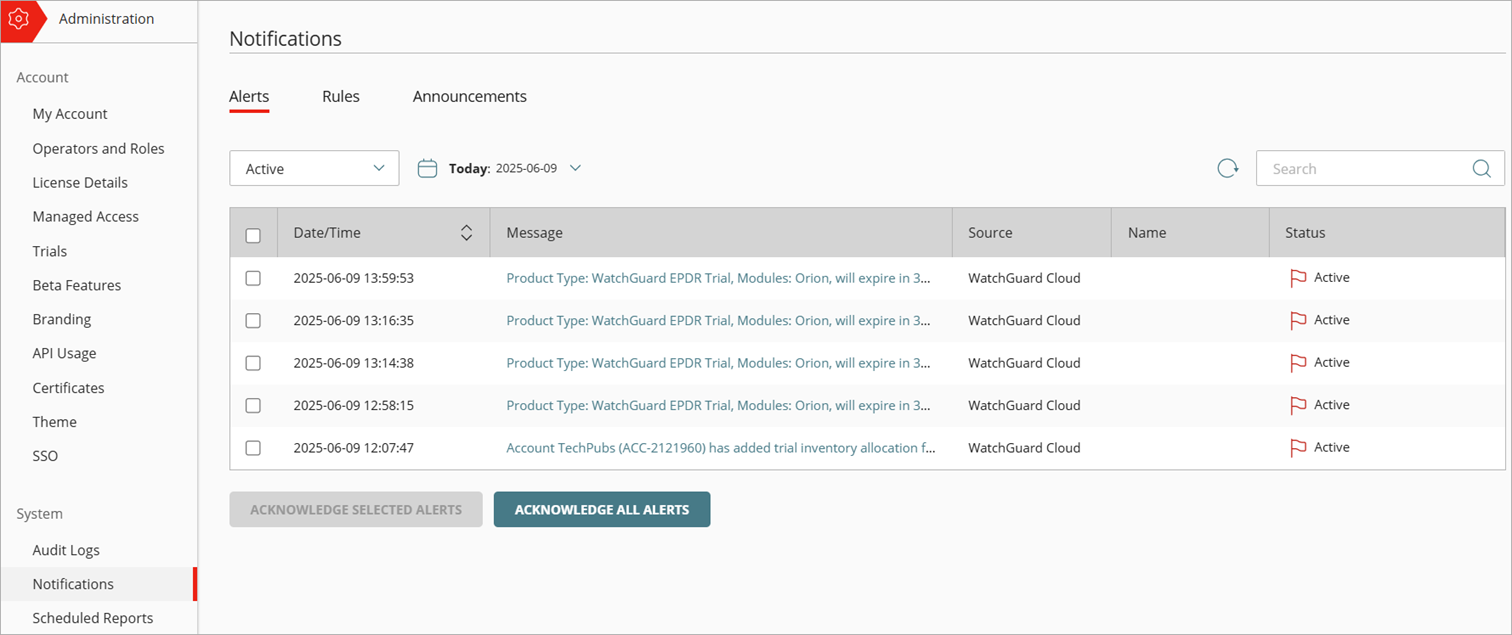Screen dimensions: 1512x635
Task: Click the red flag on 12:07:47 alert
Action: point(1298,448)
